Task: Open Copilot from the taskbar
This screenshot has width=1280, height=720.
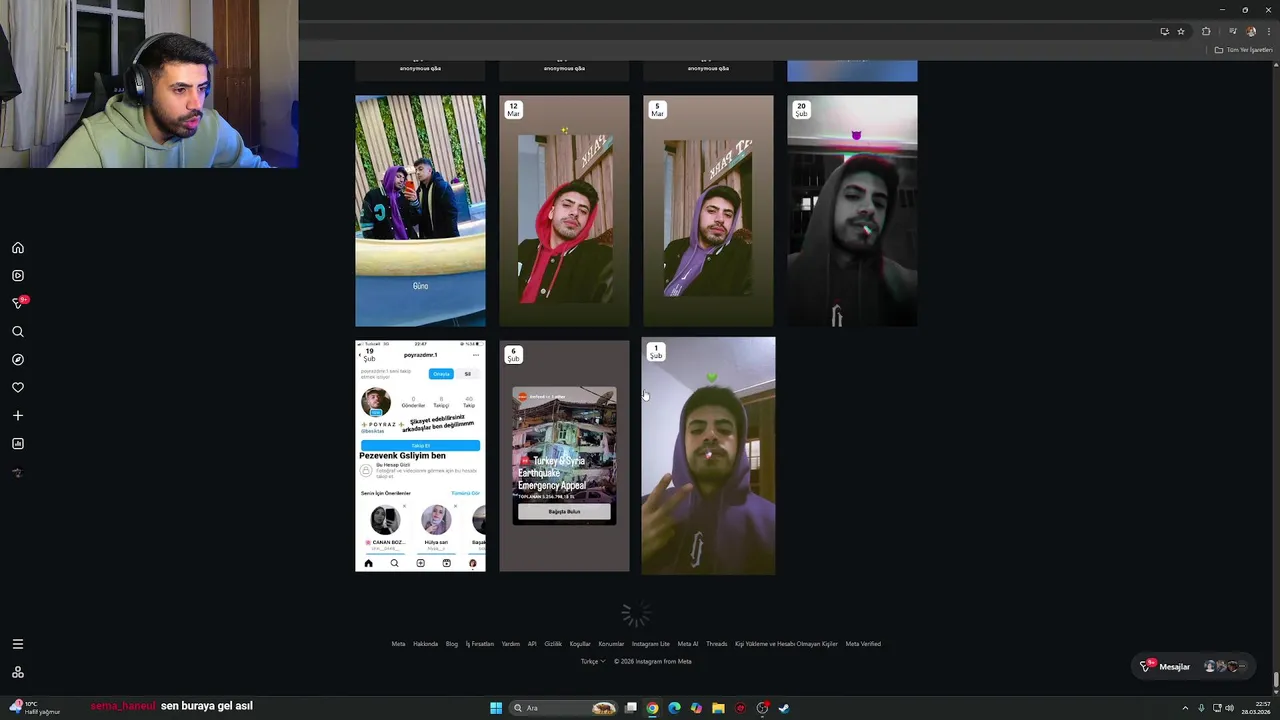Action: [x=696, y=708]
